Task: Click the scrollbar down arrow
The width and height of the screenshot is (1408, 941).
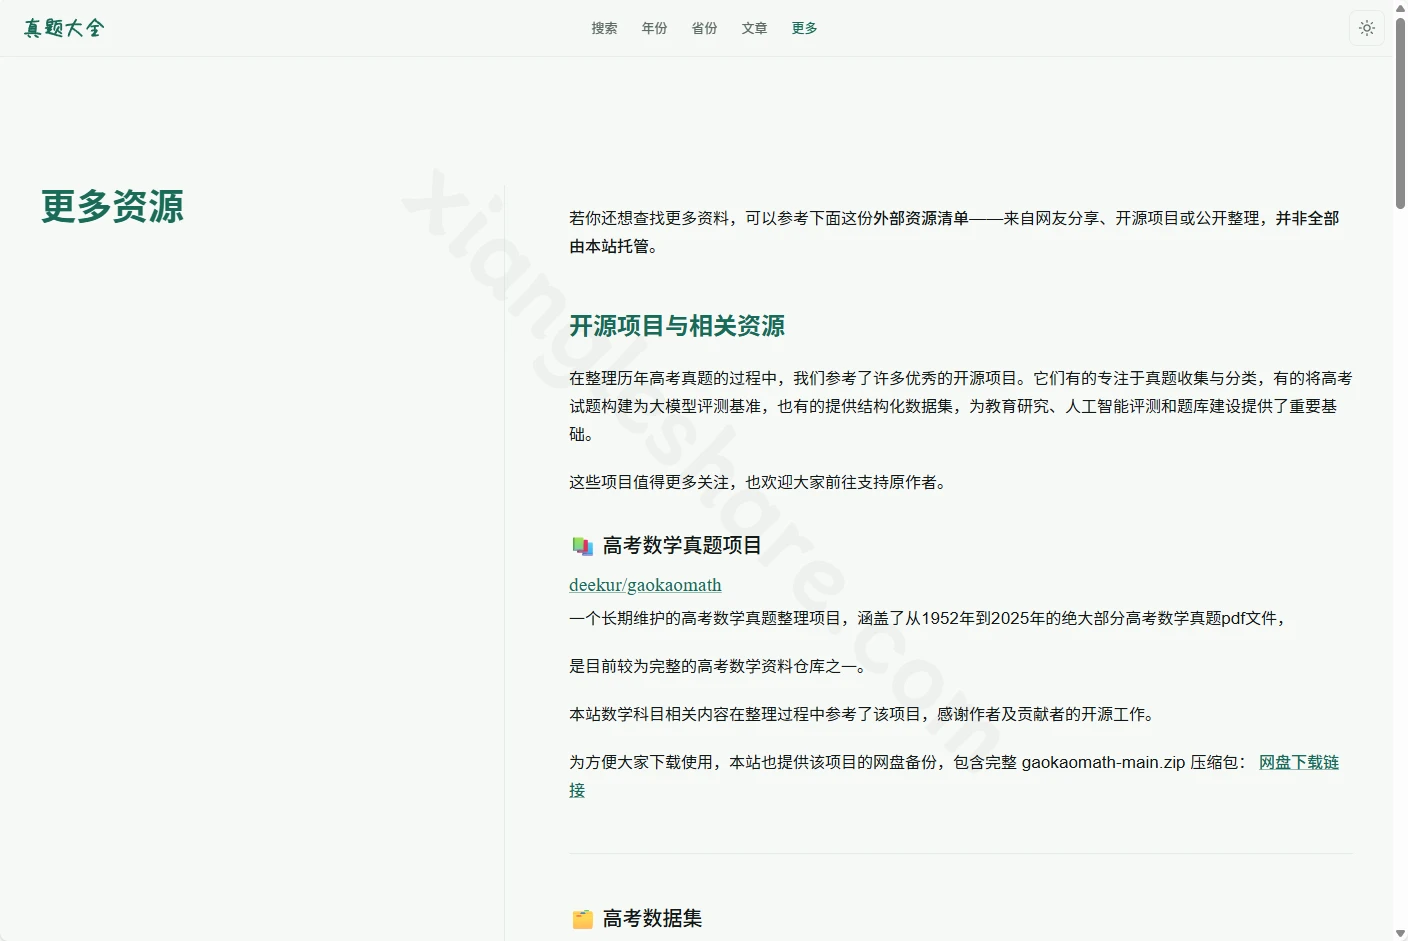Action: point(1400,933)
